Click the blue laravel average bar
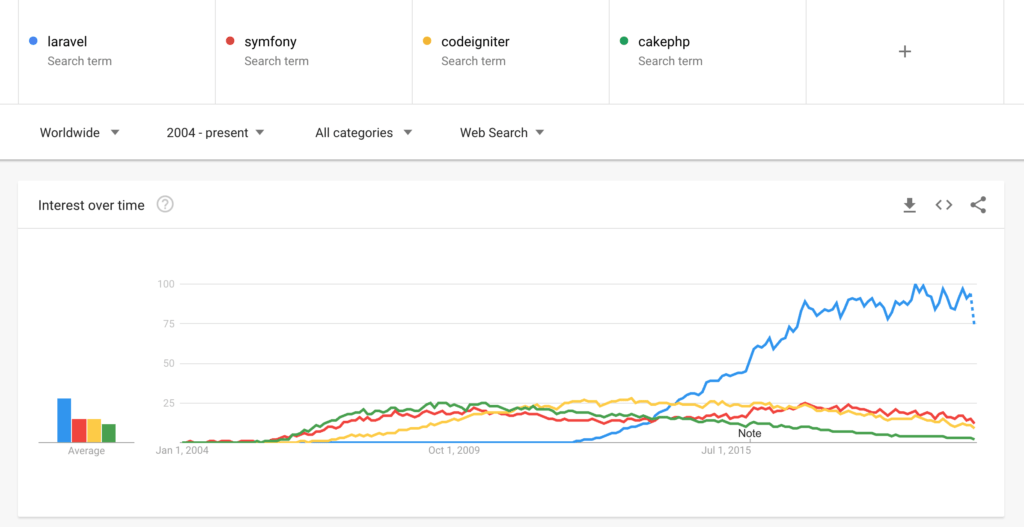The image size is (1024, 527). pyautogui.click(x=64, y=420)
